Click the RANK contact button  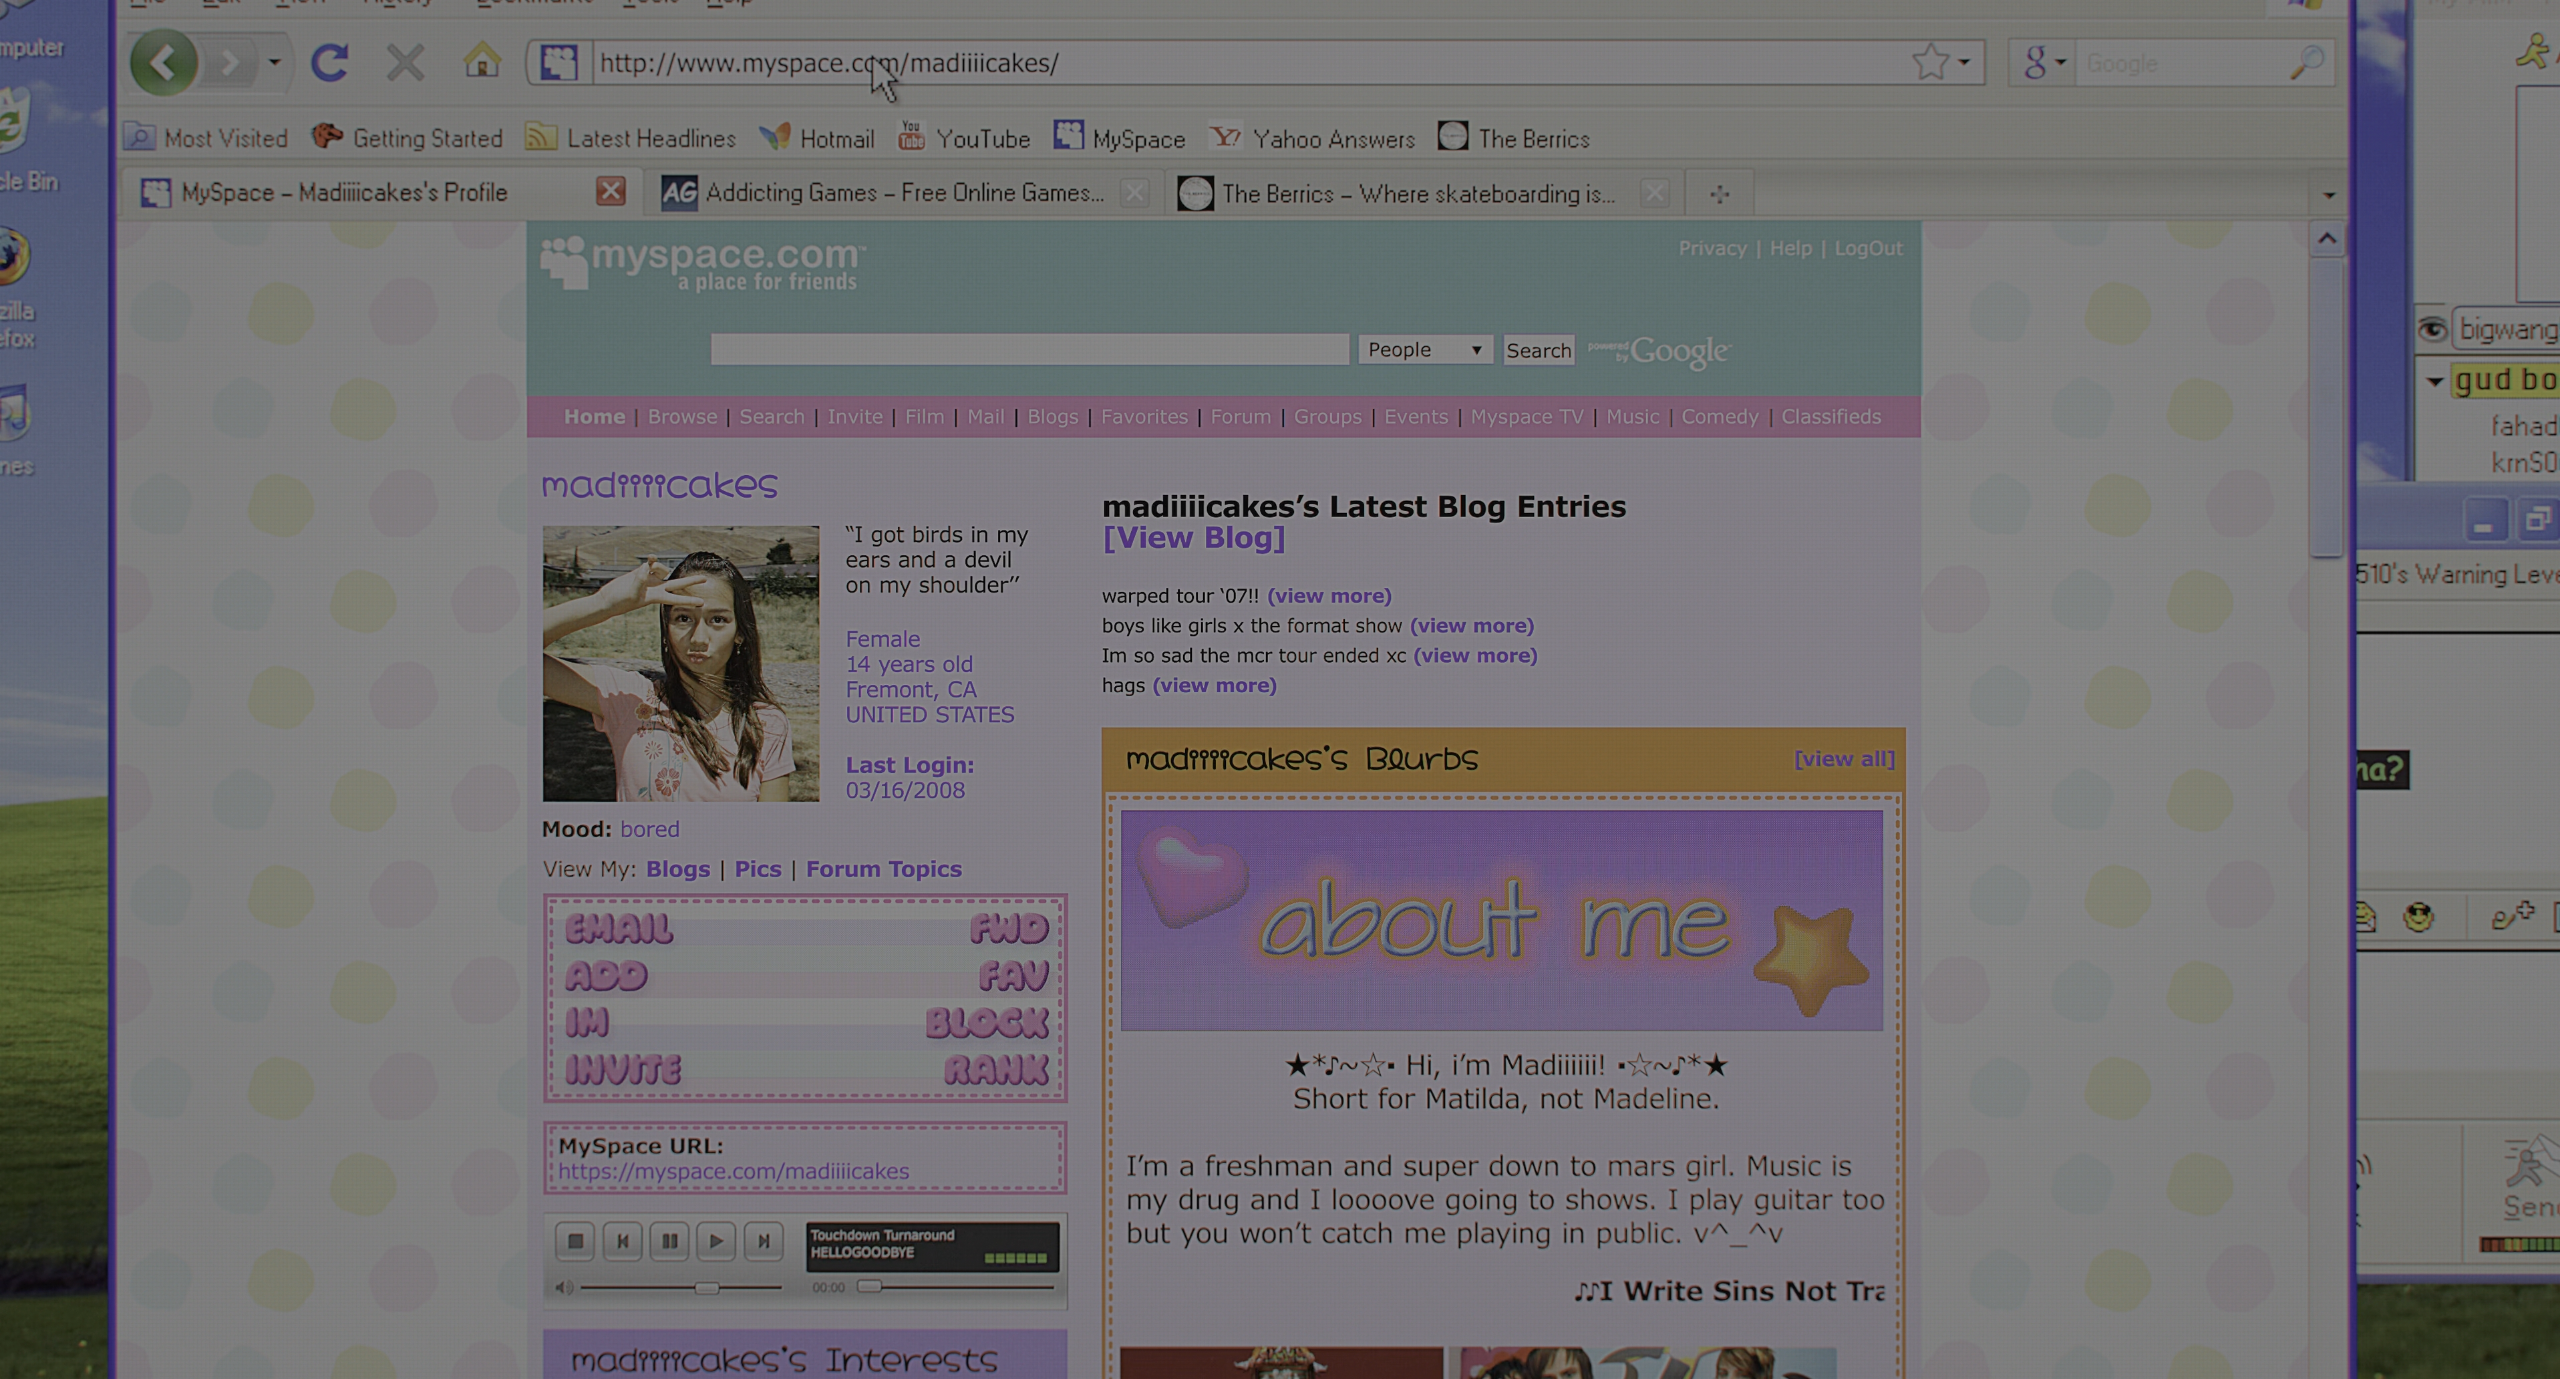(x=996, y=1070)
